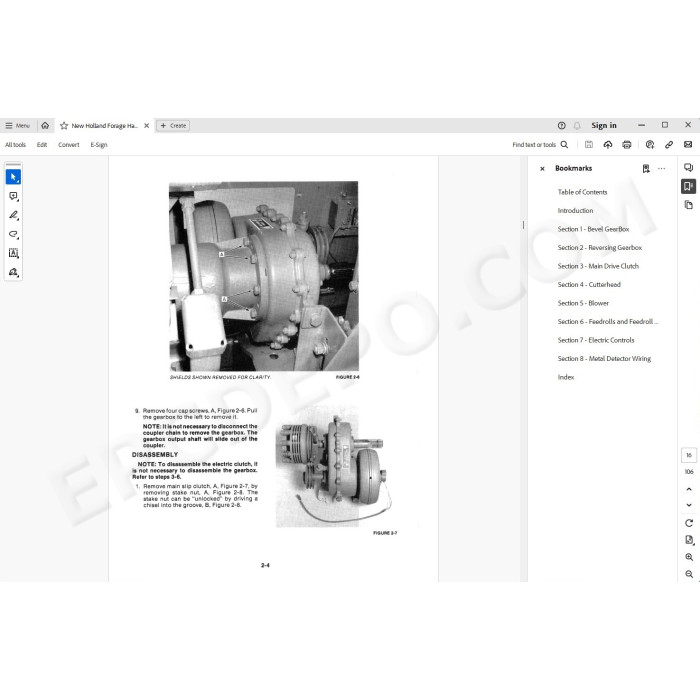Star the New Holland Forage document tab

click(x=64, y=125)
